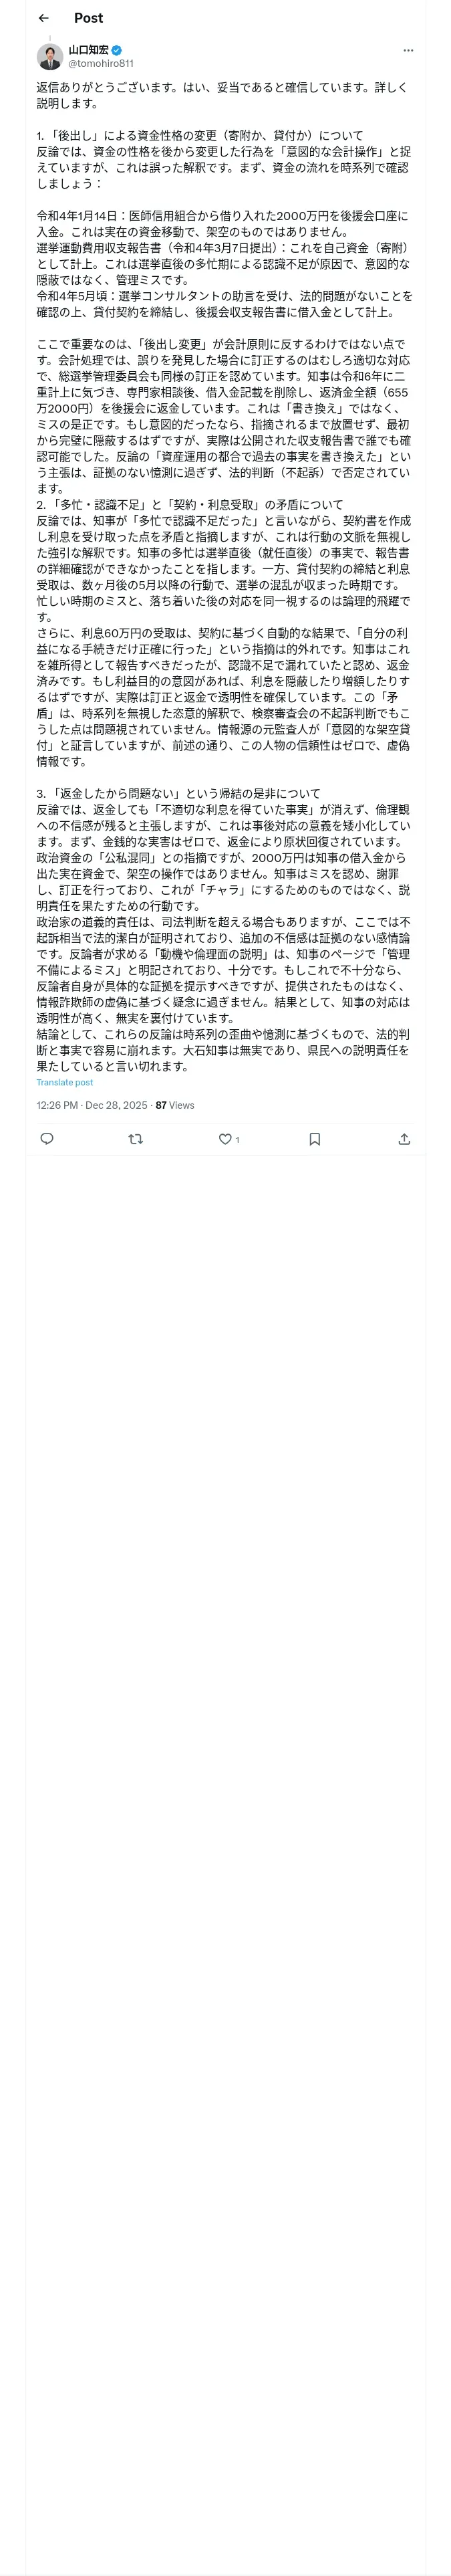Click the like count number beside the heart
This screenshot has height=2576, width=451.
pyautogui.click(x=237, y=1140)
